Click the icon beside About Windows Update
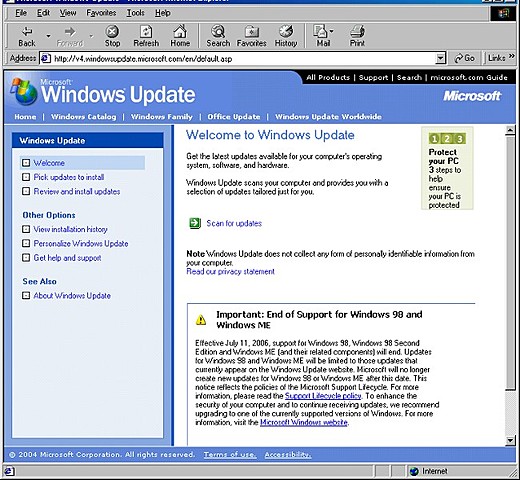Viewport: 520px width, 480px height. pyautogui.click(x=26, y=295)
